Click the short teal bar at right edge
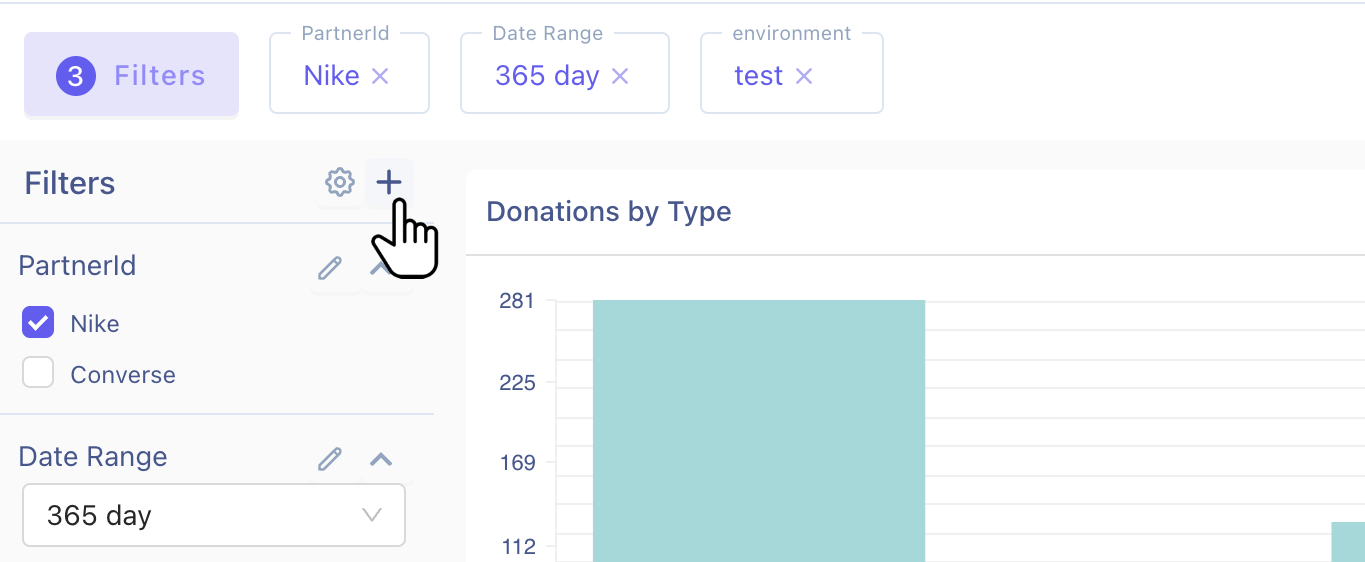This screenshot has width=1365, height=562. 1348,541
